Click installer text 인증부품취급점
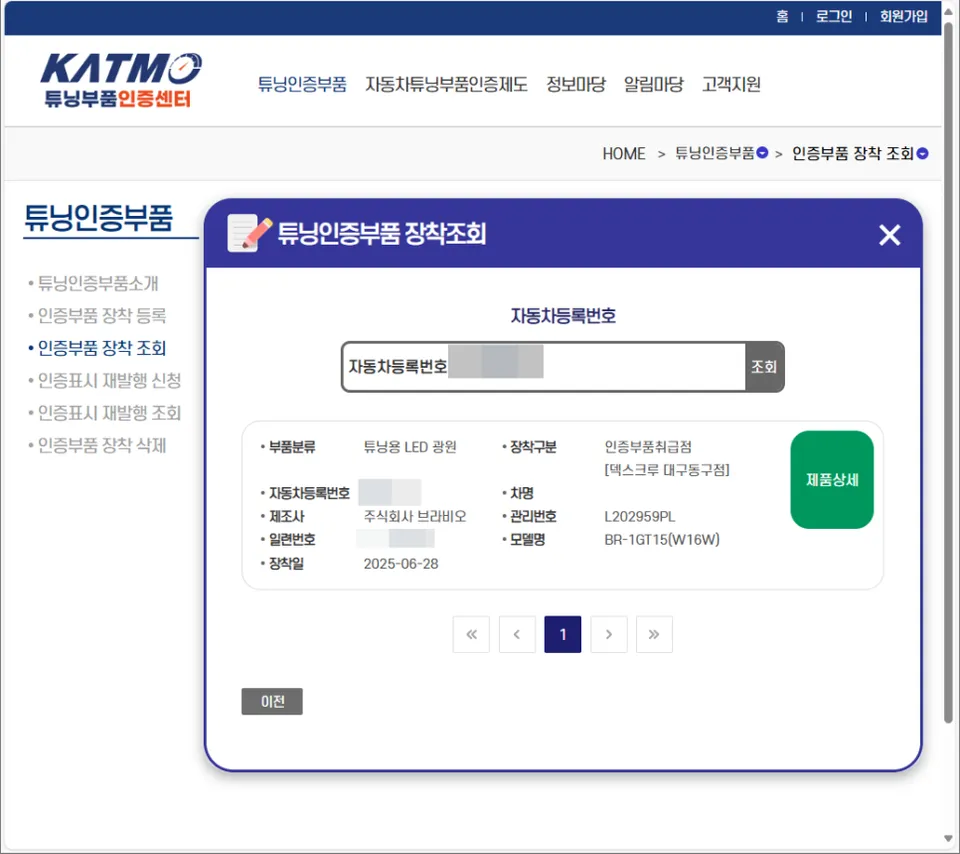The image size is (960, 854). pos(648,447)
